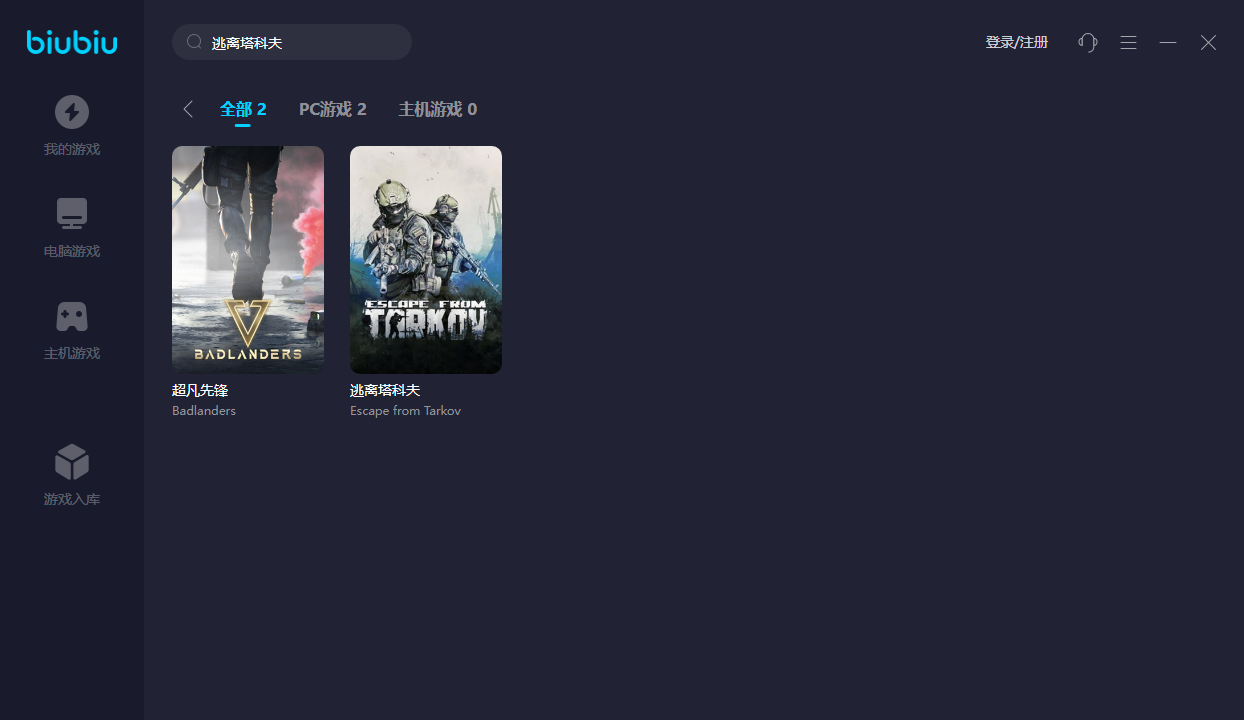The width and height of the screenshot is (1244, 720).
Task: Click the 主机游戏 sidebar label
Action: [x=72, y=353]
